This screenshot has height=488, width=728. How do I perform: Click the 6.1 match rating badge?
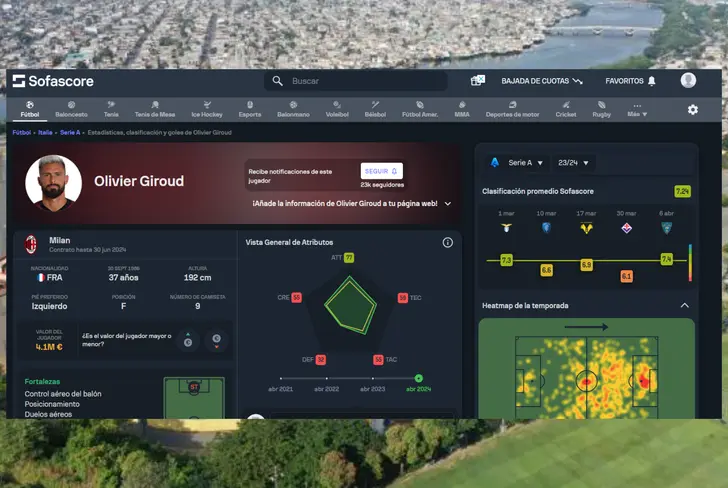(x=626, y=276)
